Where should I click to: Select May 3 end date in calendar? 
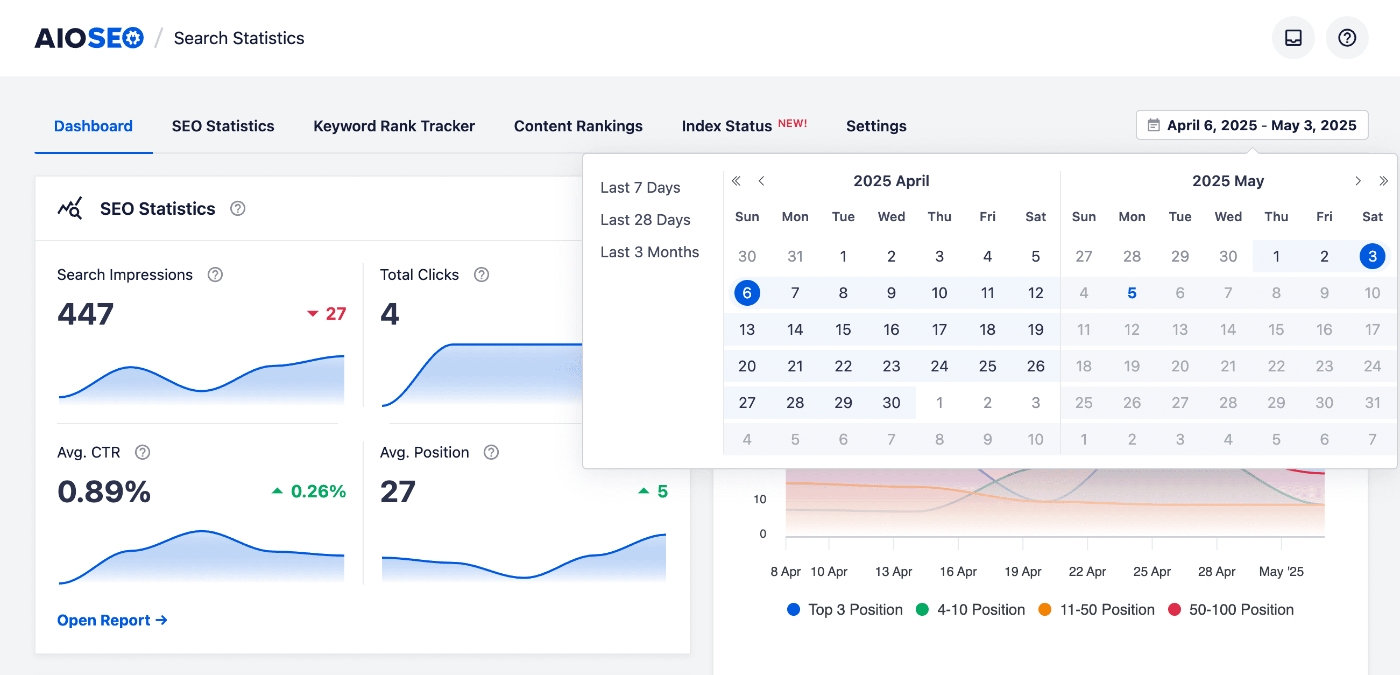(1372, 257)
